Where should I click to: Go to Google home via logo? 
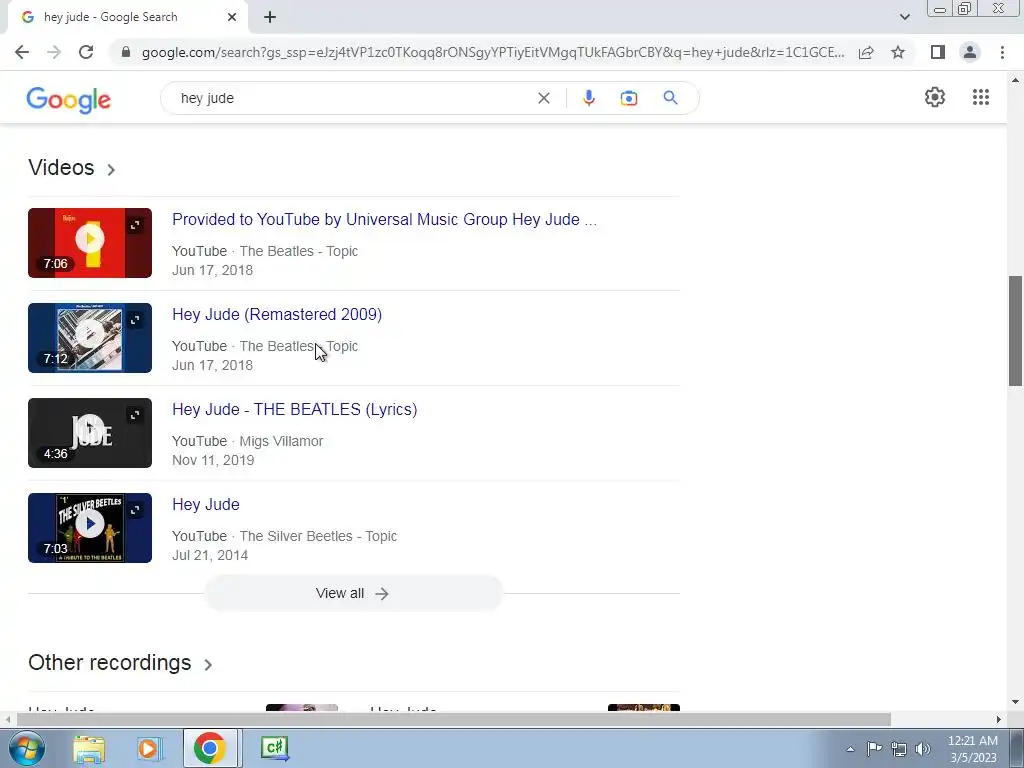point(69,99)
